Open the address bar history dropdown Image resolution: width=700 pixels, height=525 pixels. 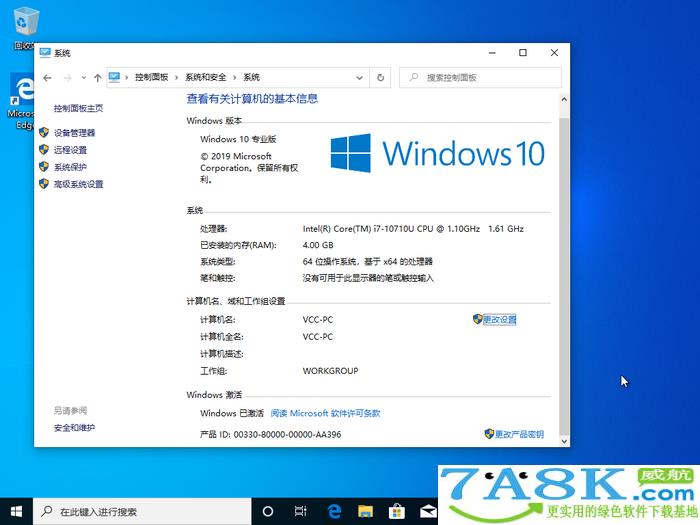click(359, 78)
